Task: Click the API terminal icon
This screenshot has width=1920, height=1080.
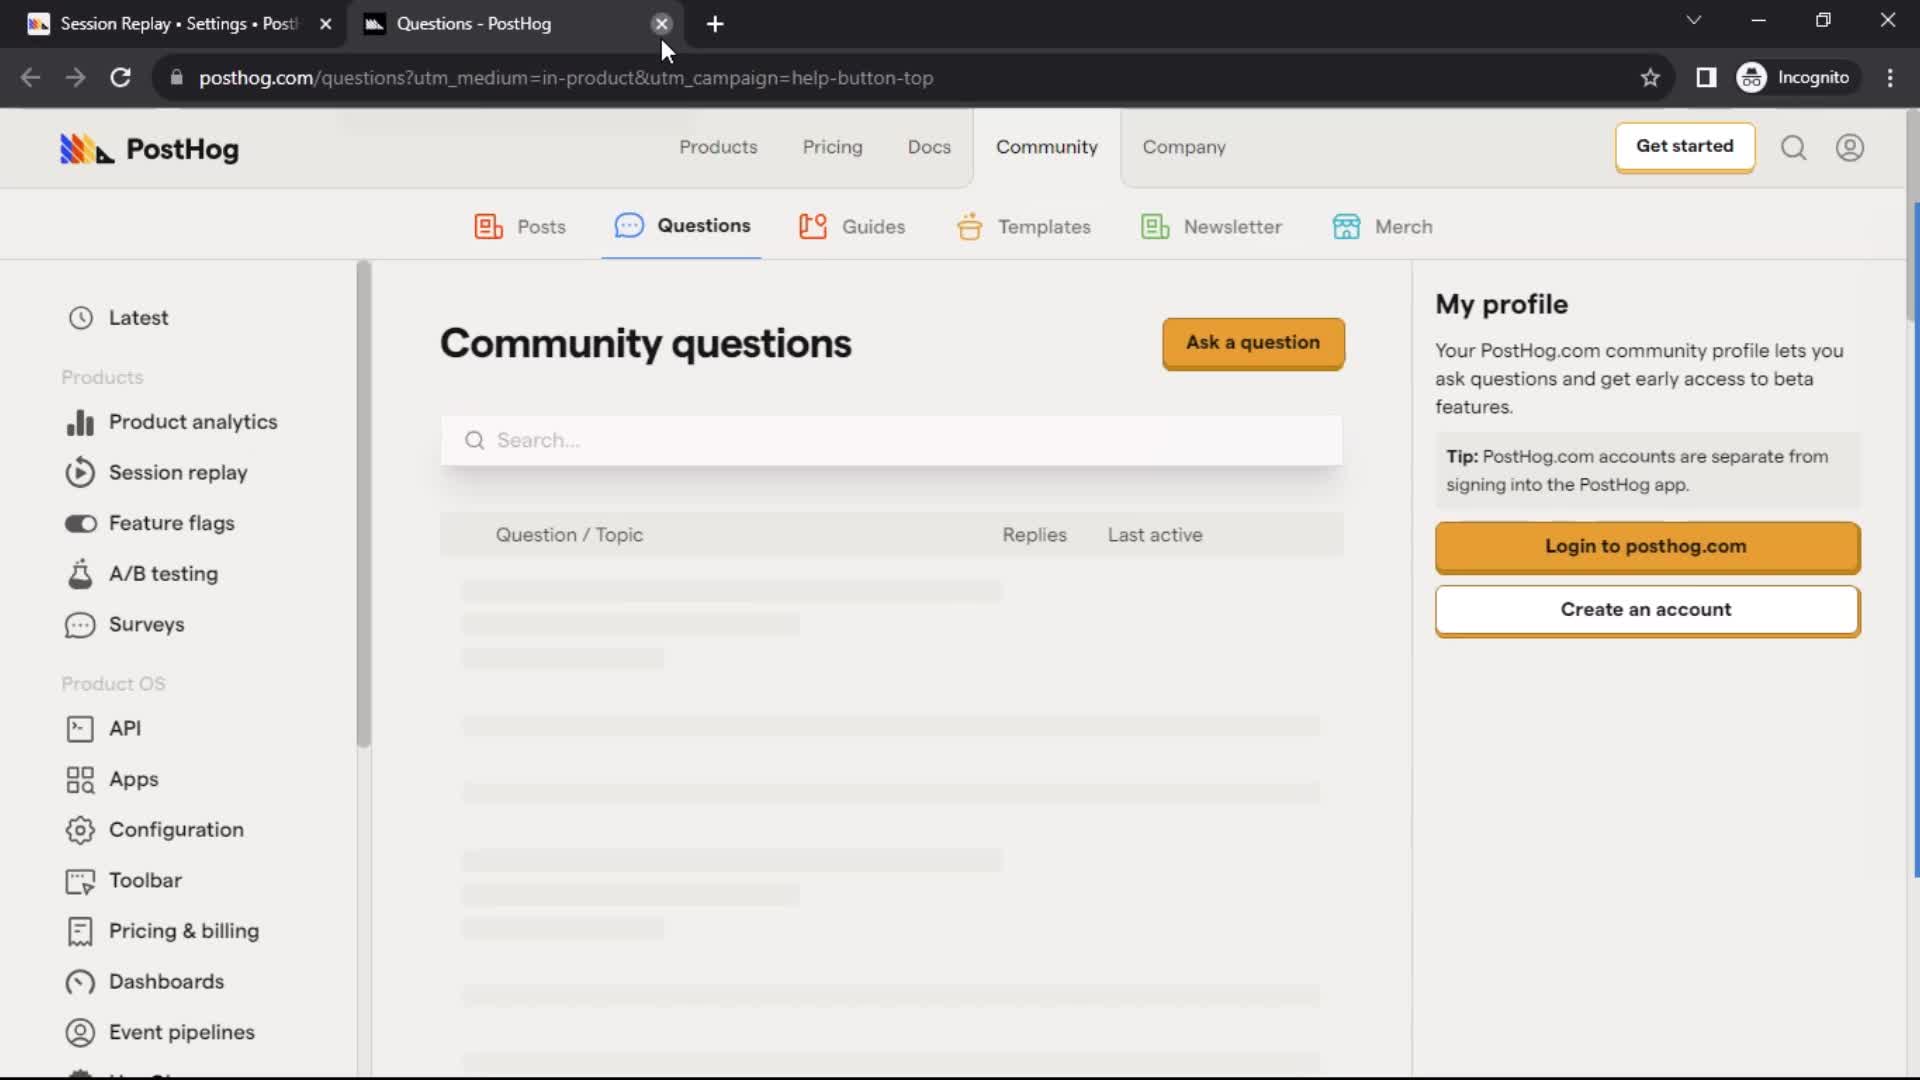Action: point(80,729)
